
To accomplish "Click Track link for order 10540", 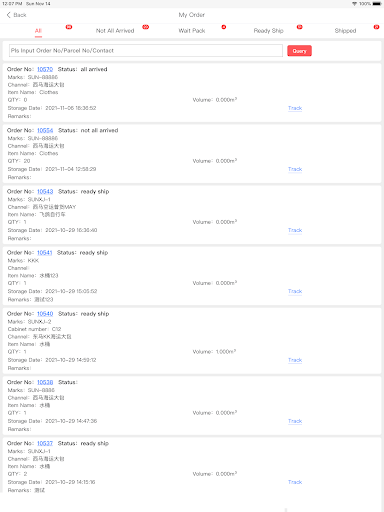I will click(x=295, y=360).
